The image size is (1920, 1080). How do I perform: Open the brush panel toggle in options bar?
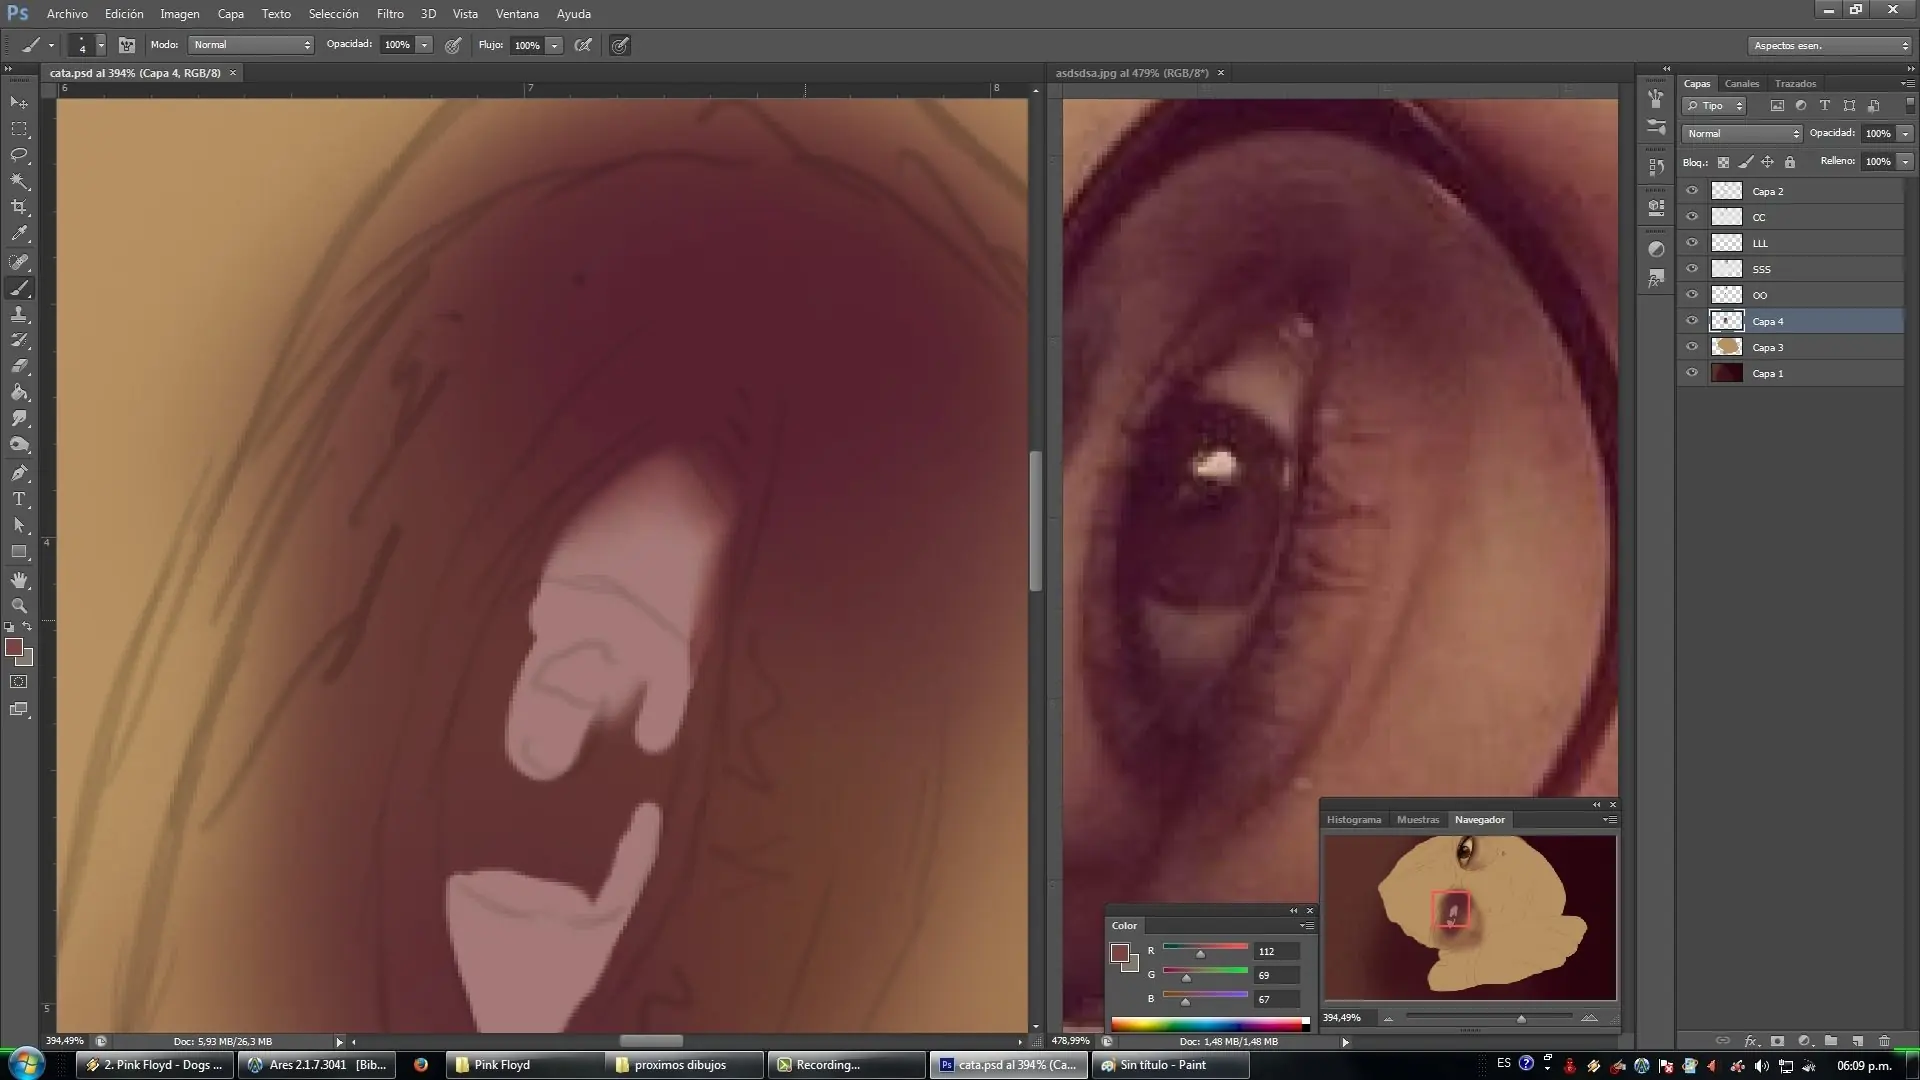click(x=127, y=45)
